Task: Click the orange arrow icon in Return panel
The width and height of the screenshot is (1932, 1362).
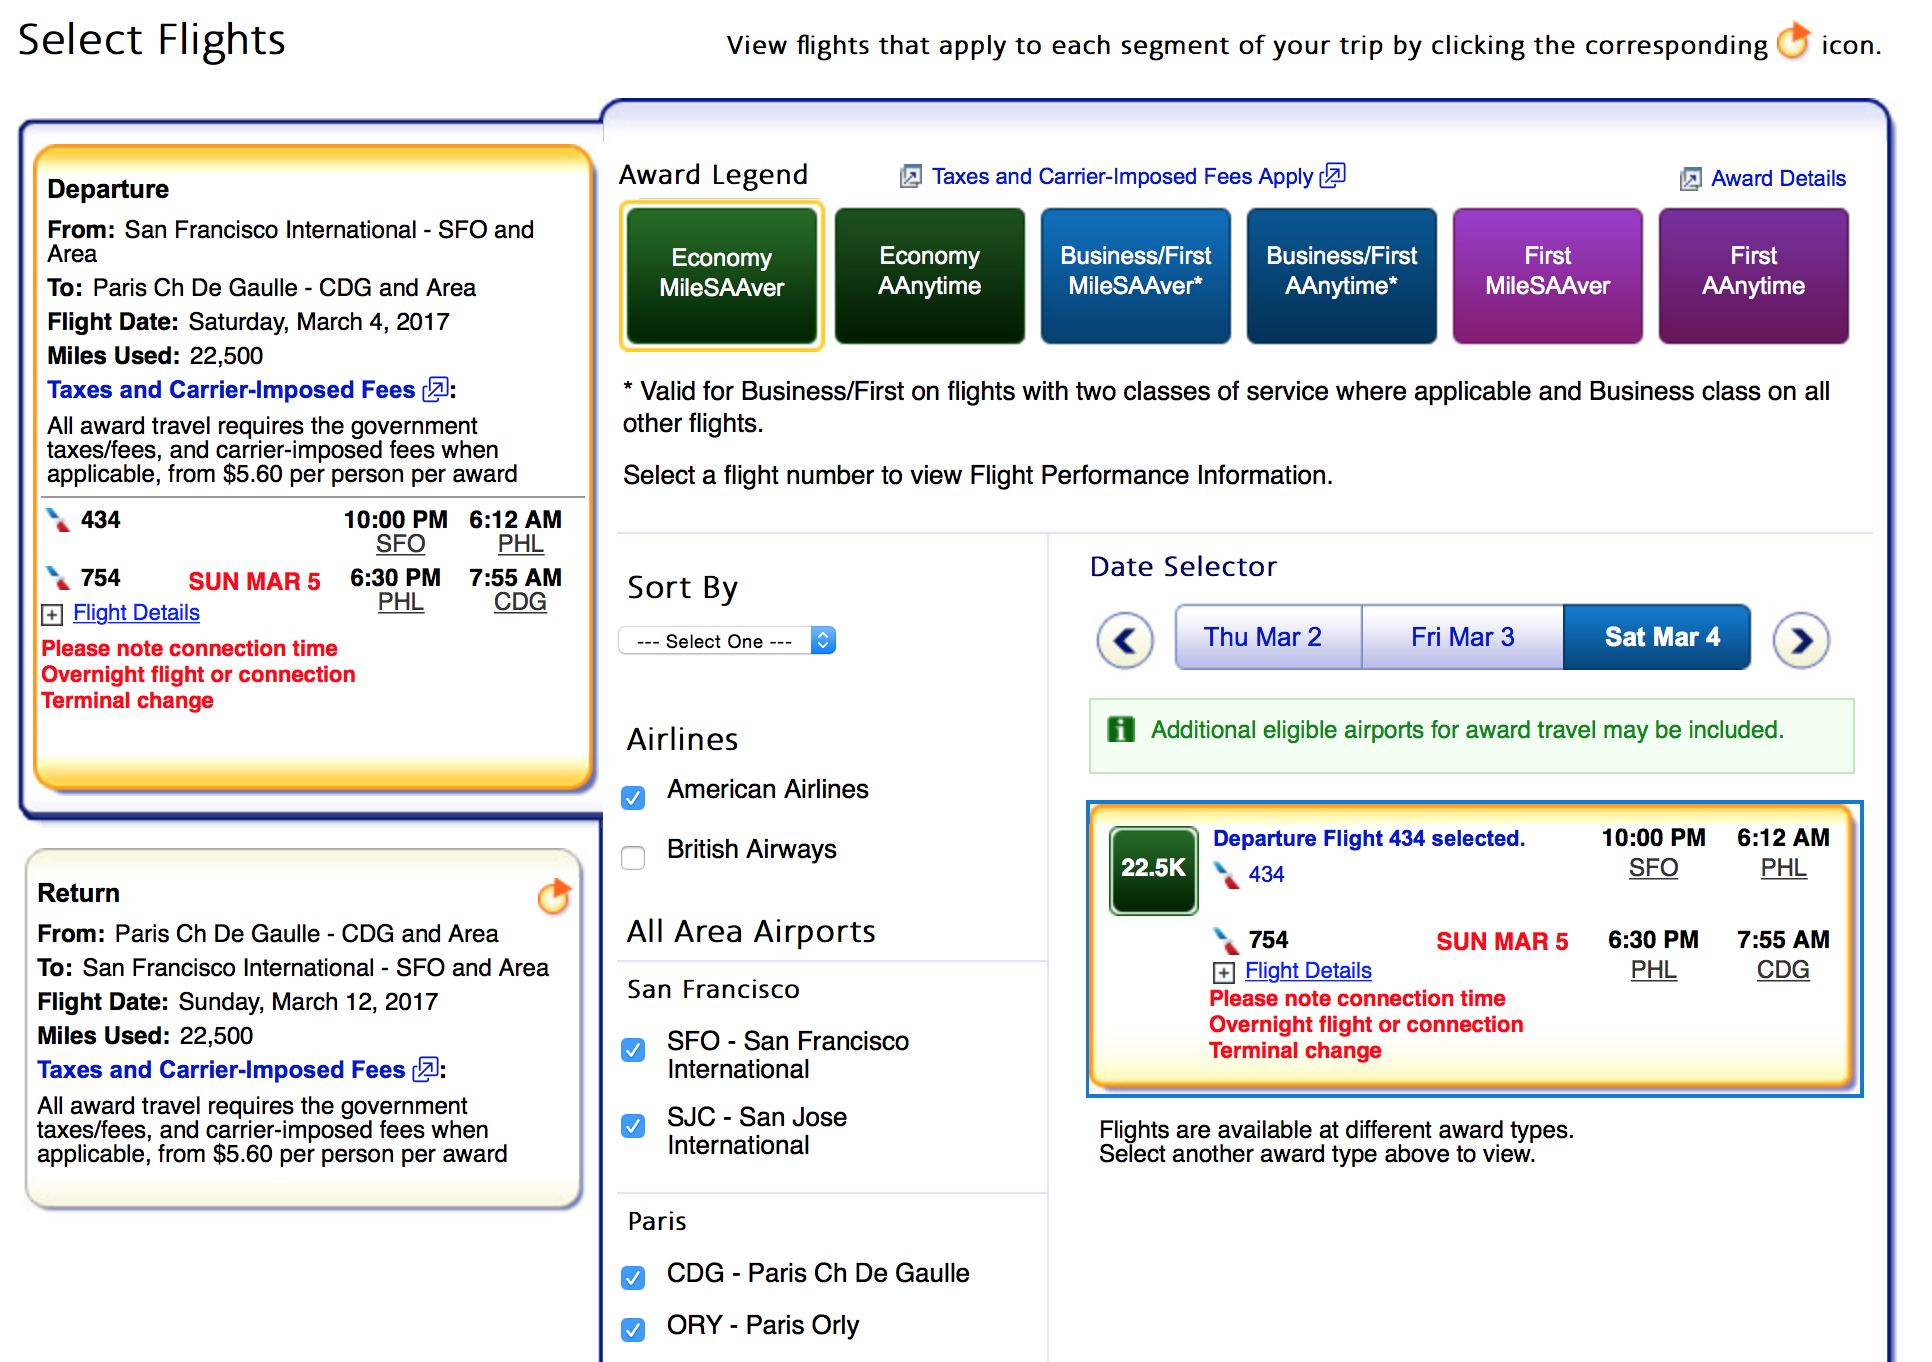Action: tap(553, 896)
